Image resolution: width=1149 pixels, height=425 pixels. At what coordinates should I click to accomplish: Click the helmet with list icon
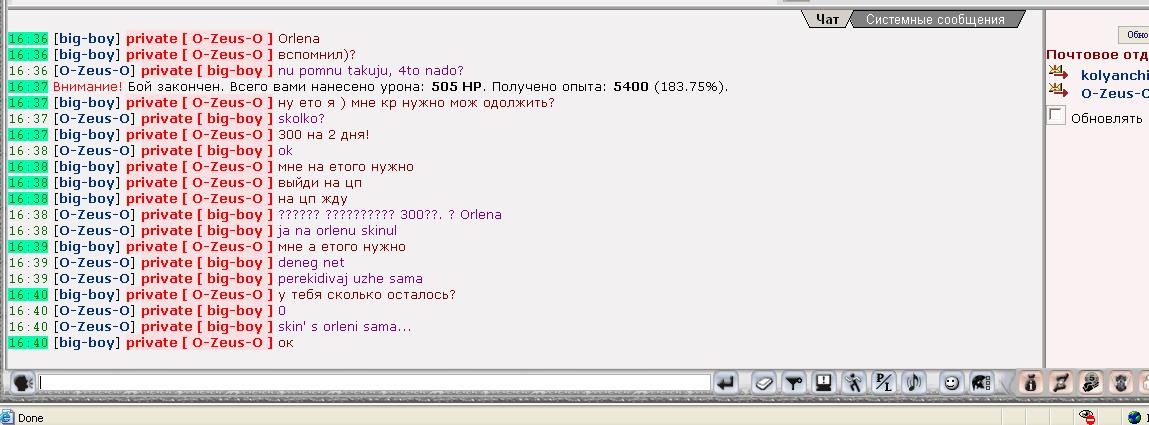(980, 382)
